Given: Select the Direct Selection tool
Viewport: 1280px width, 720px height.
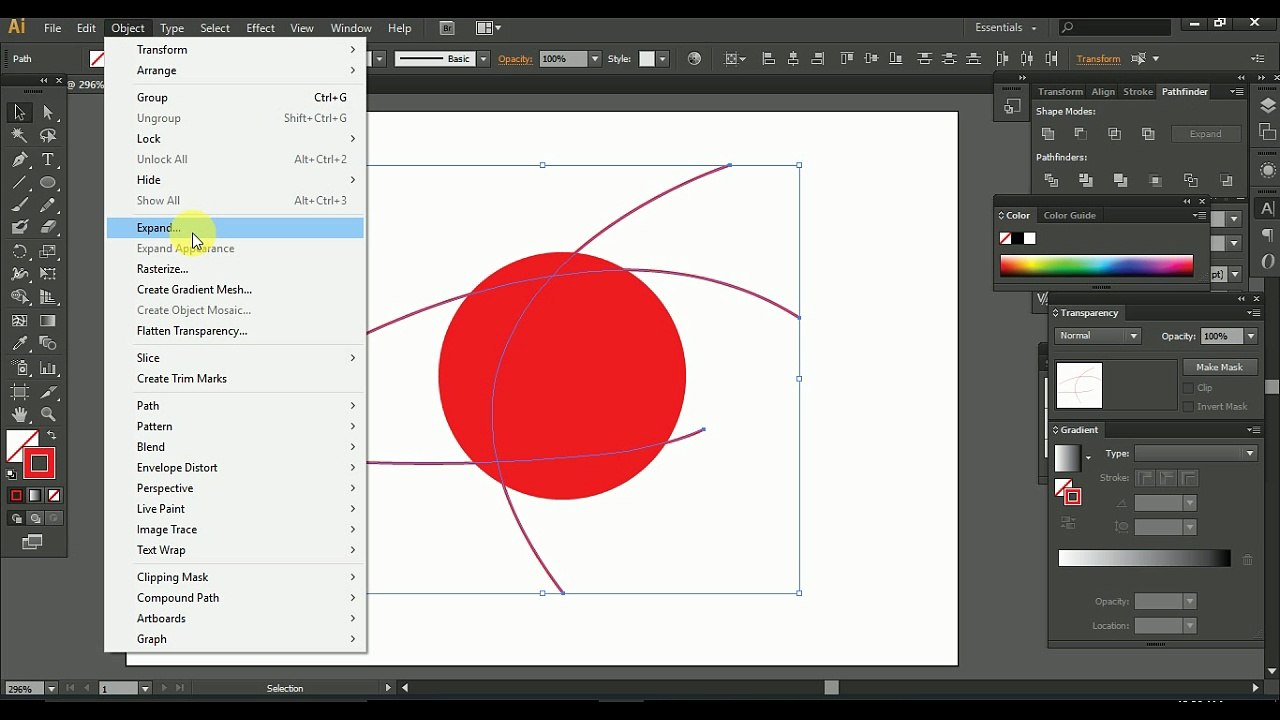Looking at the screenshot, I should 48,113.
